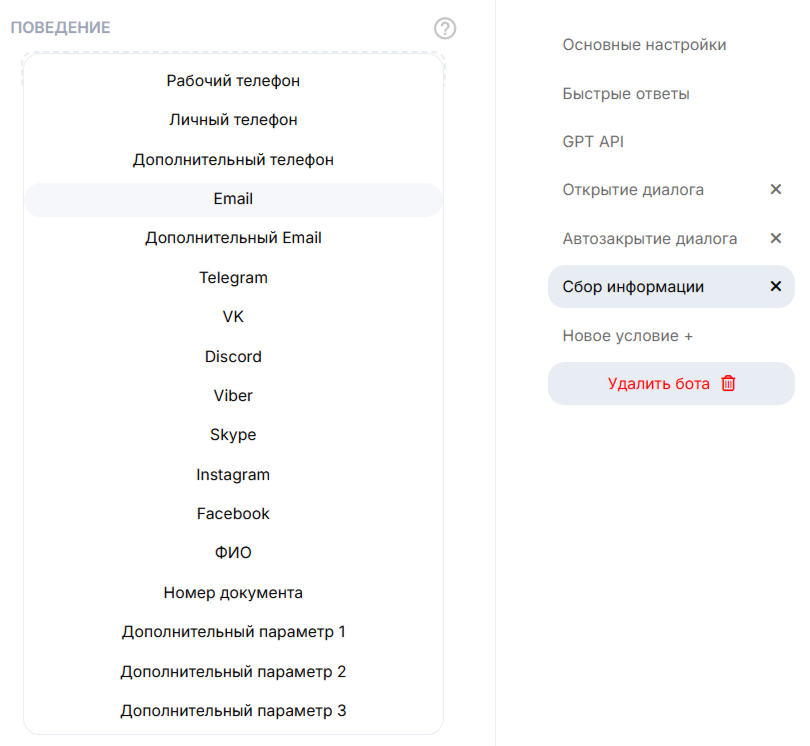810x746 pixels.
Task: Click the help question mark icon
Action: coord(445,28)
